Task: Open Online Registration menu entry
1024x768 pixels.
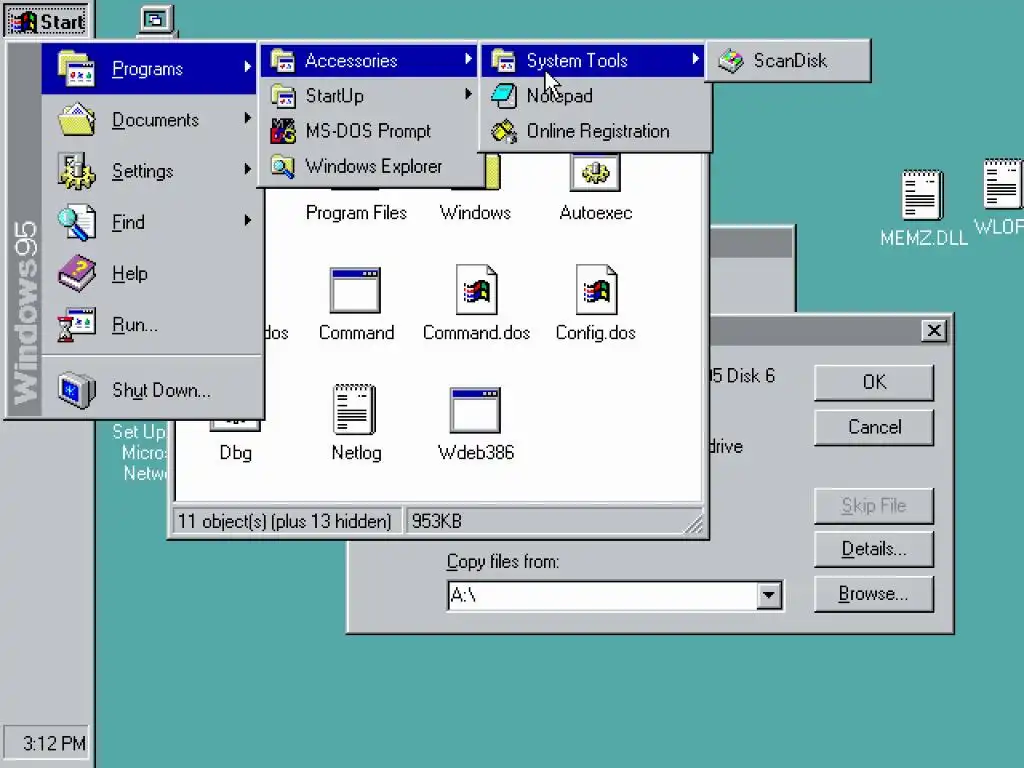Action: point(596,131)
